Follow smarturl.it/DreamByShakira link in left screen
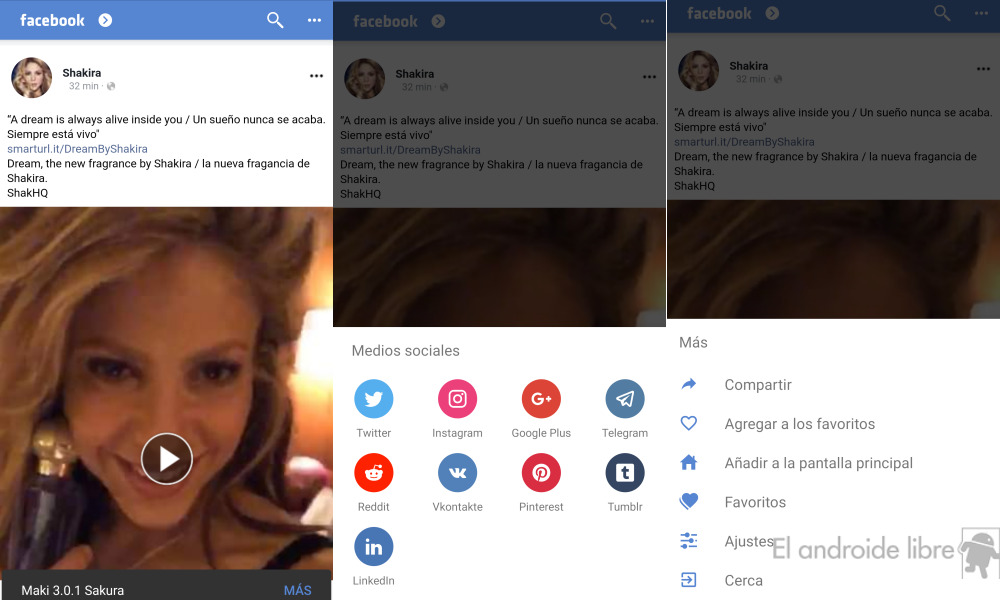The width and height of the screenshot is (1000, 600). [x=77, y=149]
